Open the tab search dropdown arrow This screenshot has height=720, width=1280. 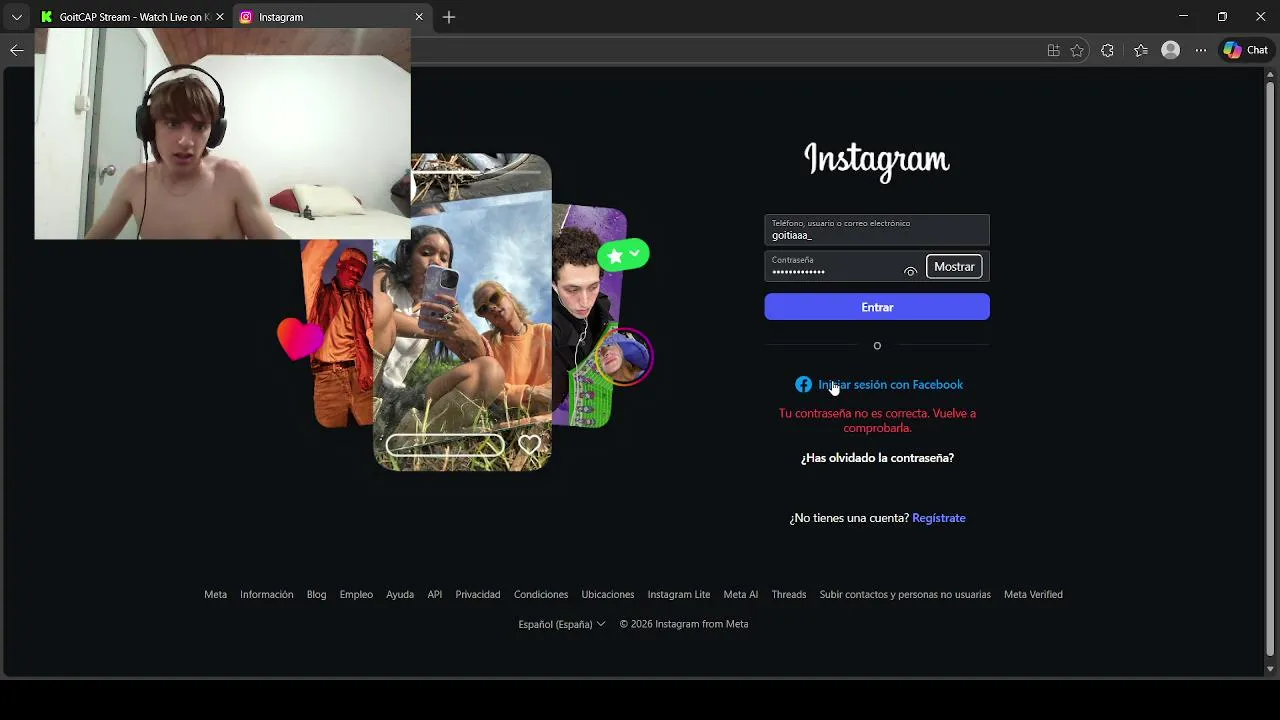16,17
